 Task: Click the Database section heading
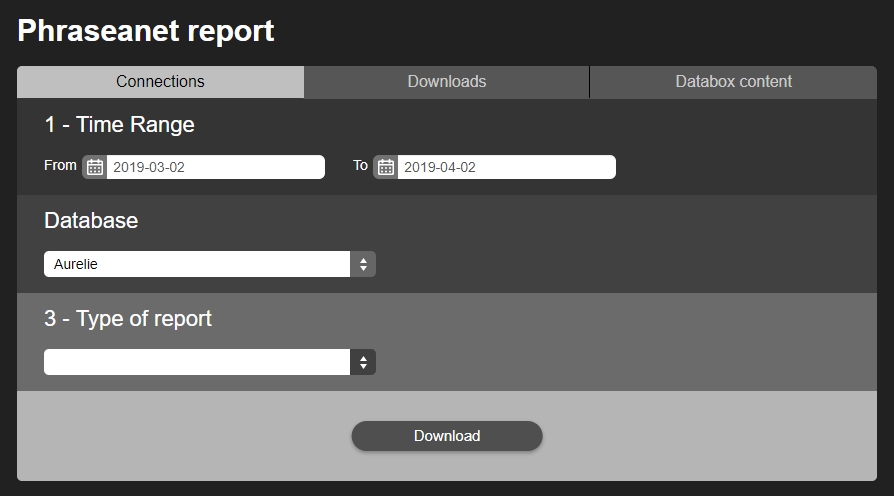coord(91,221)
